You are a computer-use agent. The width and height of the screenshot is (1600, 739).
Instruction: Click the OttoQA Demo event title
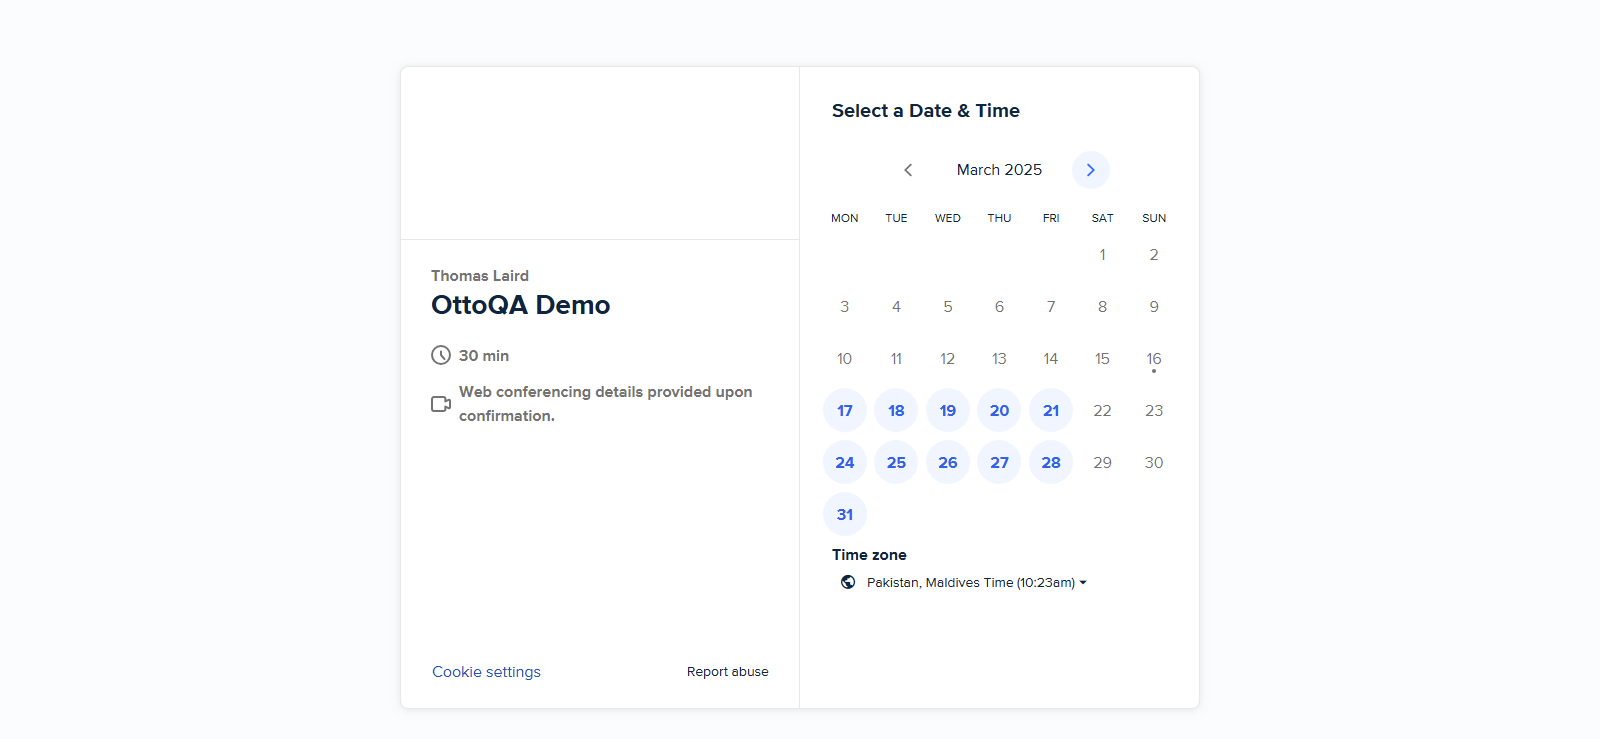click(520, 305)
